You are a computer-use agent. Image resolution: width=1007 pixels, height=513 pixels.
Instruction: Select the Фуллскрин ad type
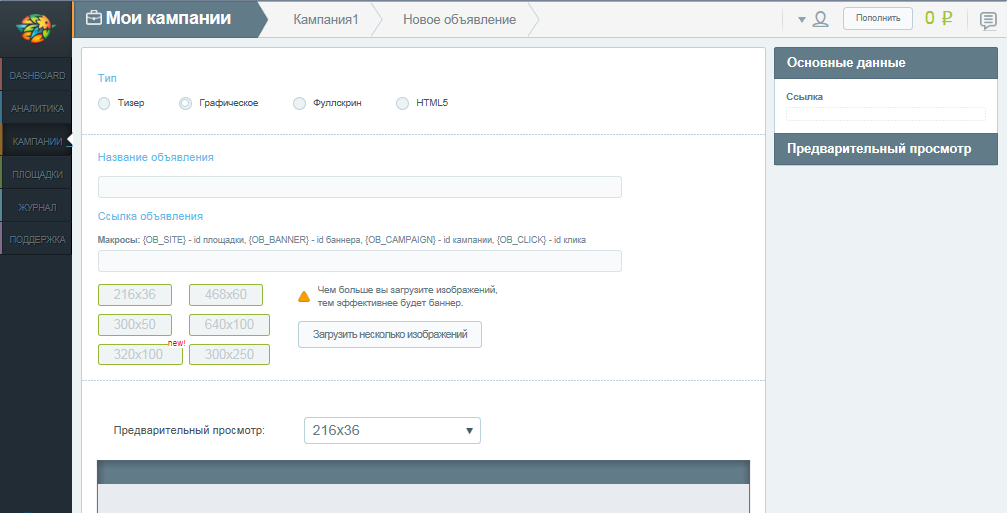click(x=299, y=103)
